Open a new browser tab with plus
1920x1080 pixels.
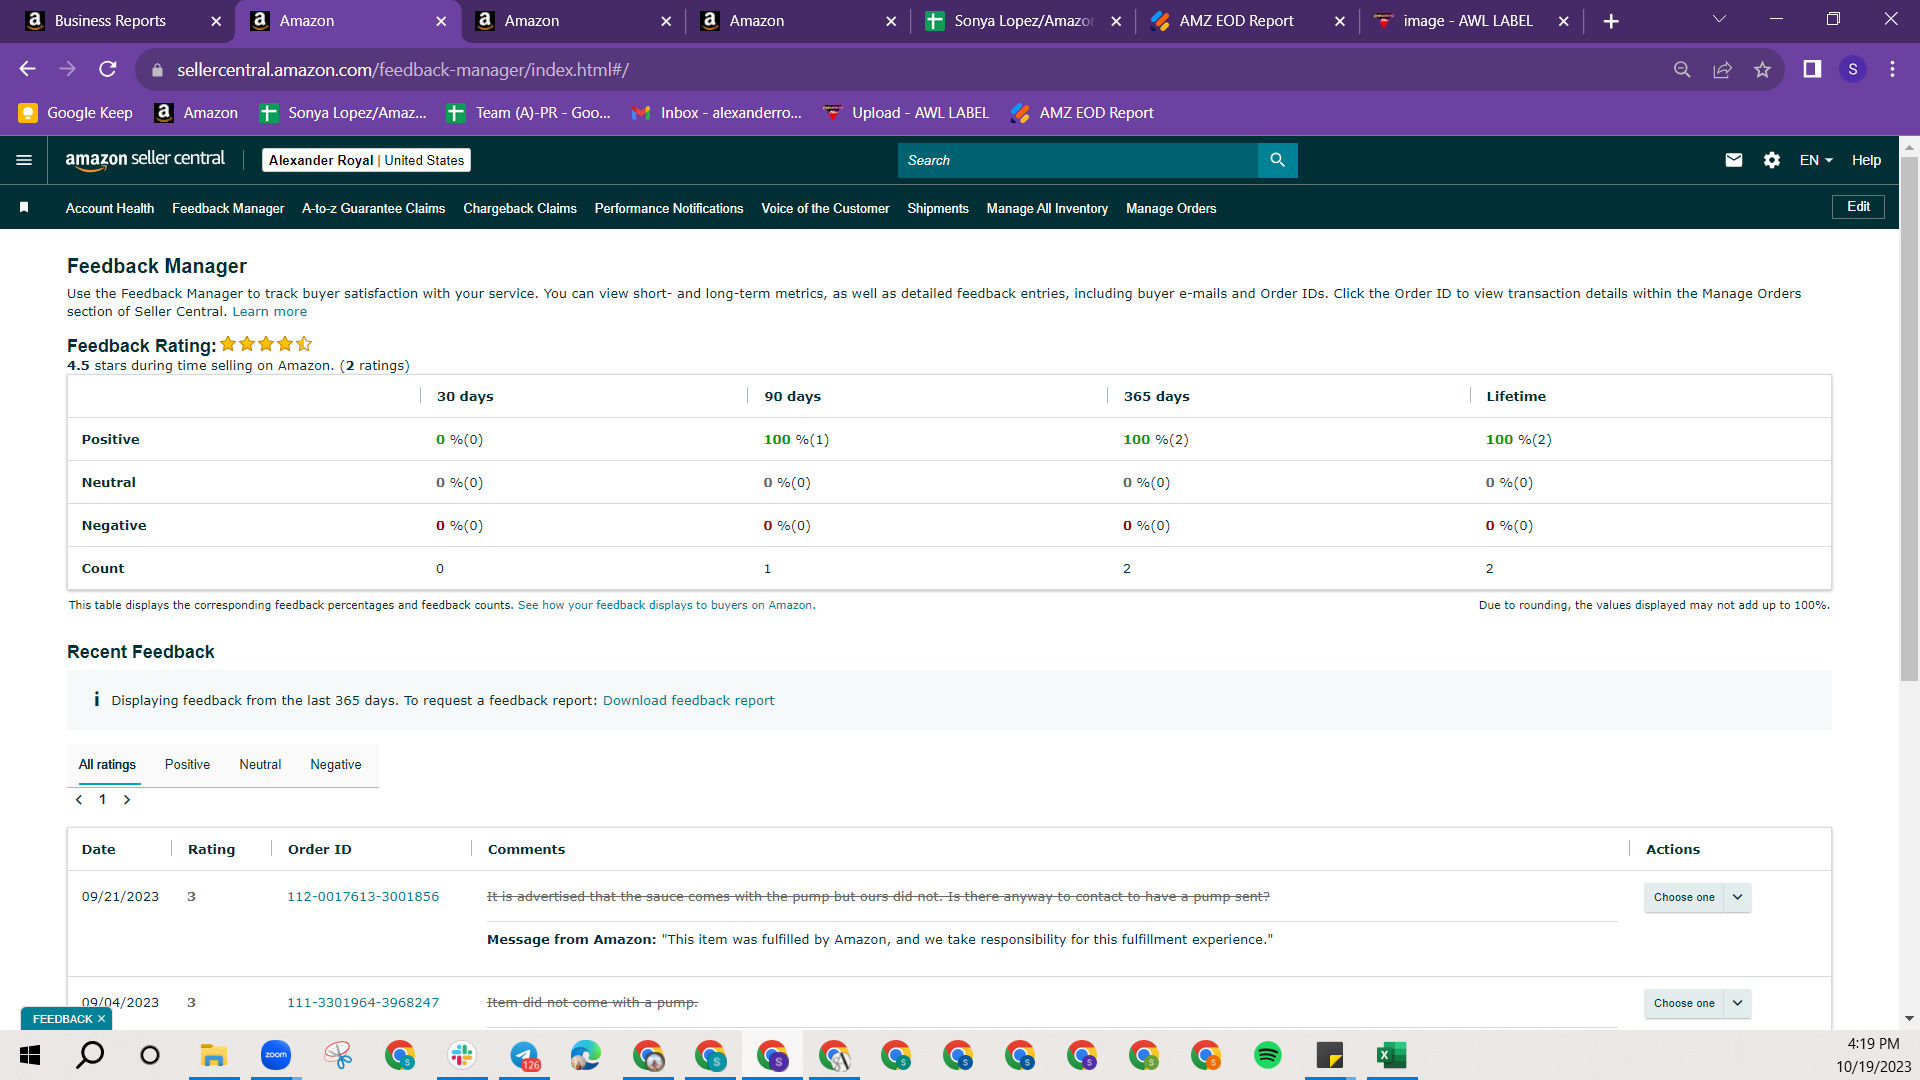point(1611,21)
